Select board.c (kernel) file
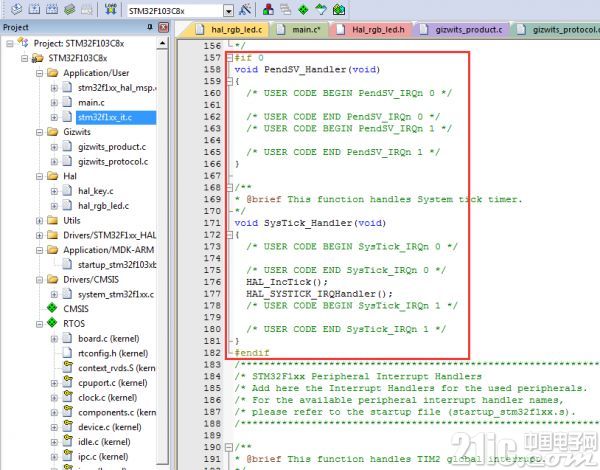600x470 pixels. 109,339
